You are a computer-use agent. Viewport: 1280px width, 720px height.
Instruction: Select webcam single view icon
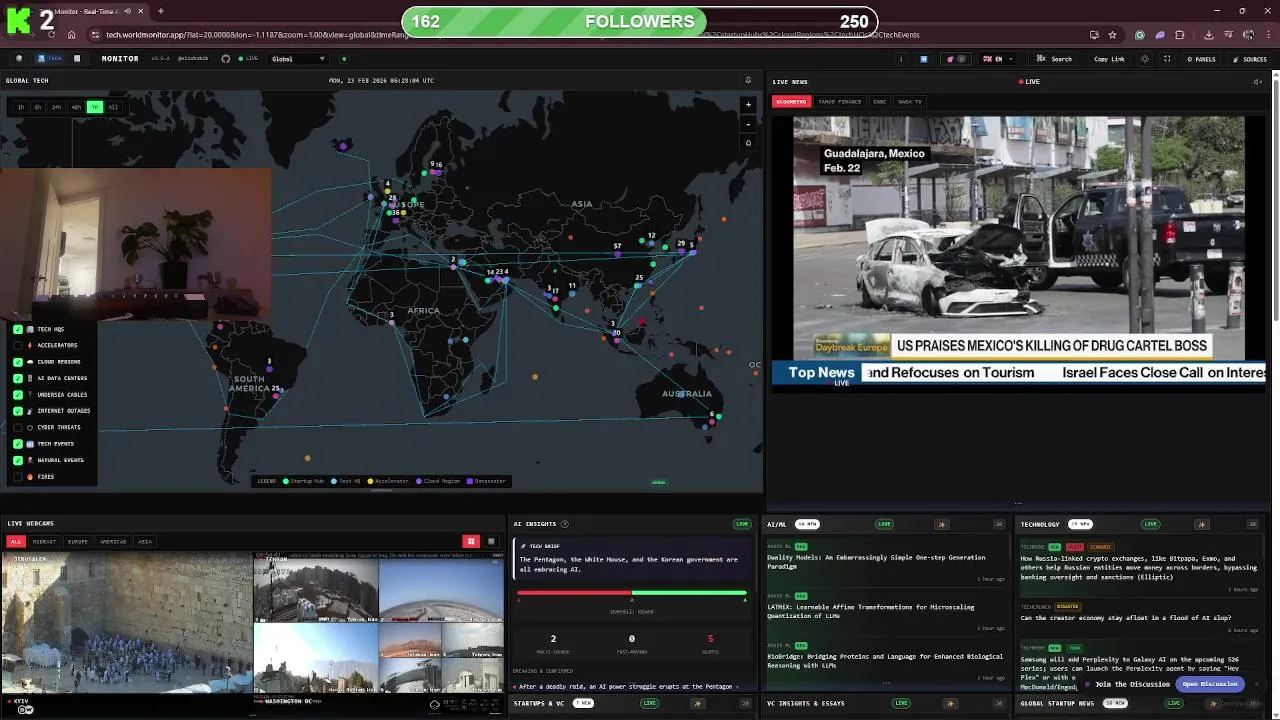tap(491, 541)
